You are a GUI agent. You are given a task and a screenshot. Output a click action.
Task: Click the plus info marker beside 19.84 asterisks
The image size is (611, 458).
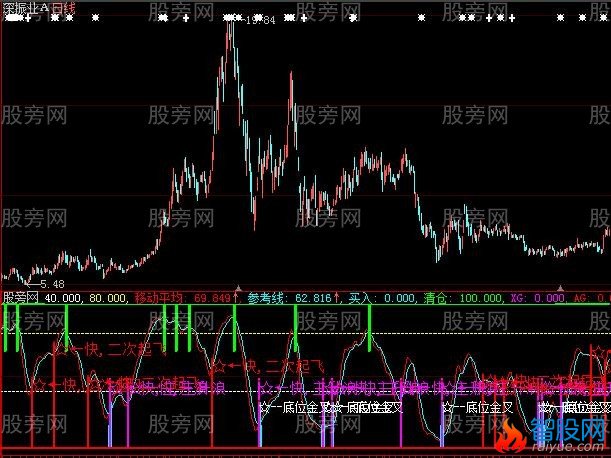[x=304, y=18]
